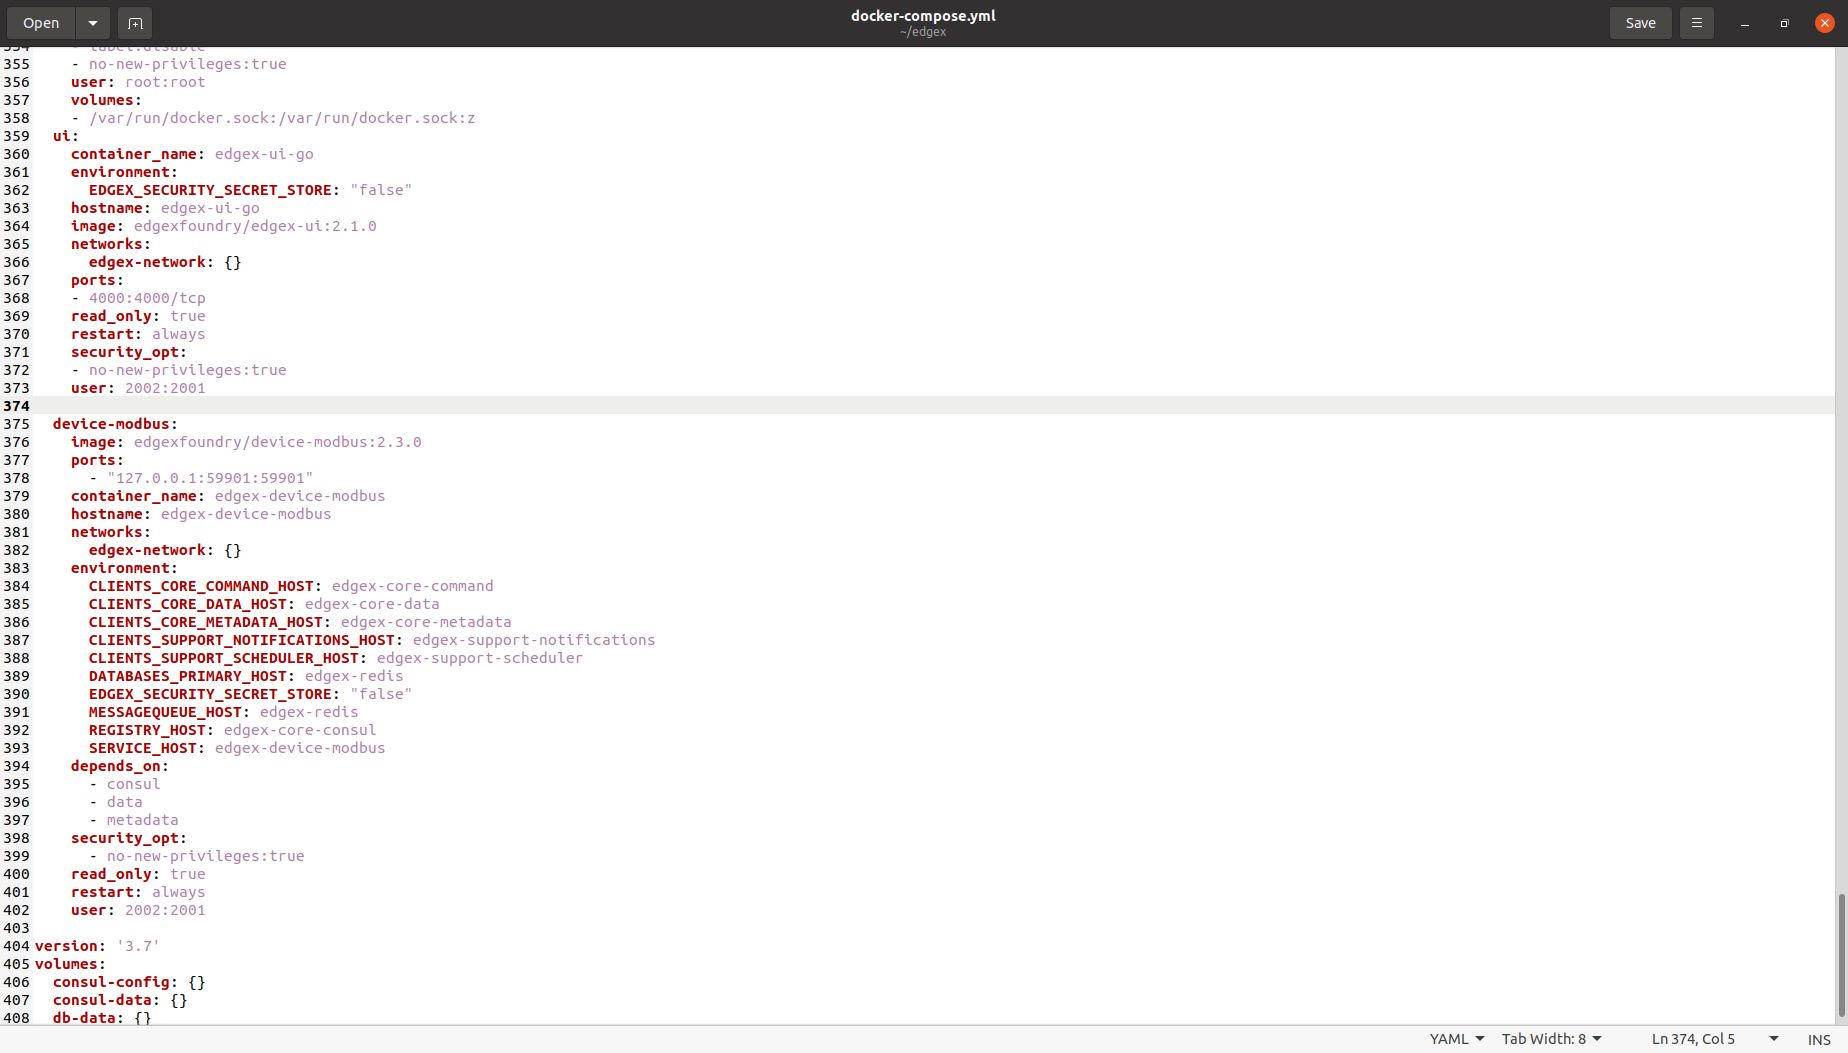Click the SERVICE_HOST value edgex-device-modbus

[299, 748]
